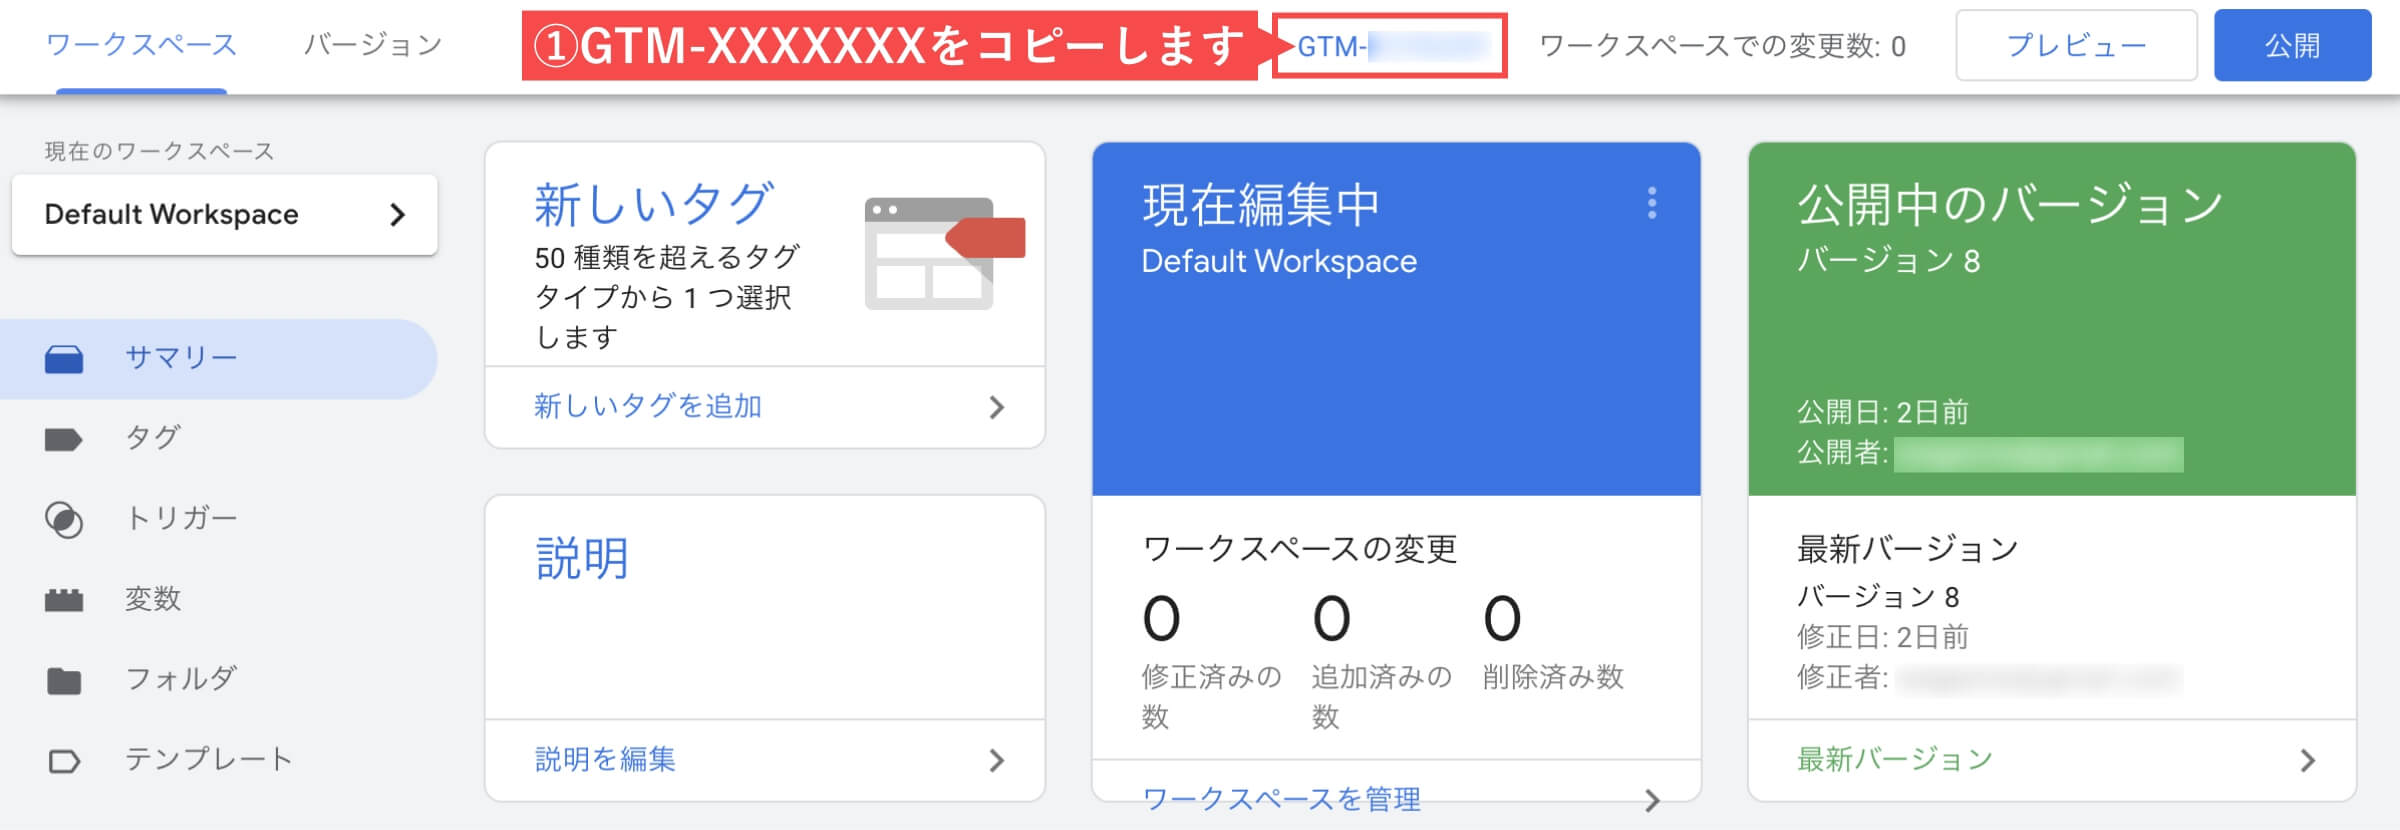Click the 説明 heading
2400x830 pixels.
(582, 558)
